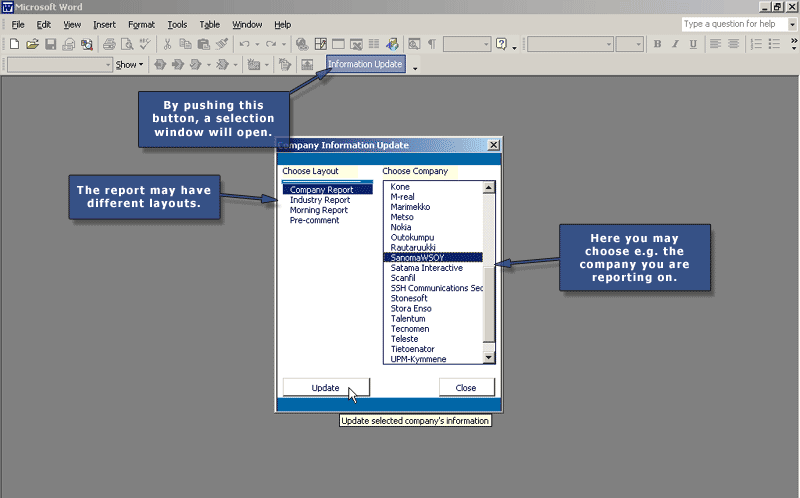Expand the Undo history arrow

pos(257,44)
